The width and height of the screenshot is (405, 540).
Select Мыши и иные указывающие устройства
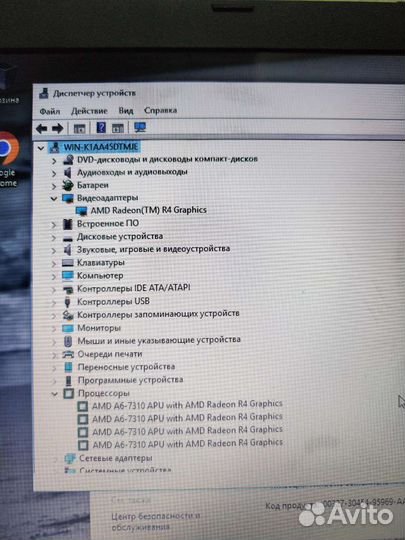[x=159, y=340]
